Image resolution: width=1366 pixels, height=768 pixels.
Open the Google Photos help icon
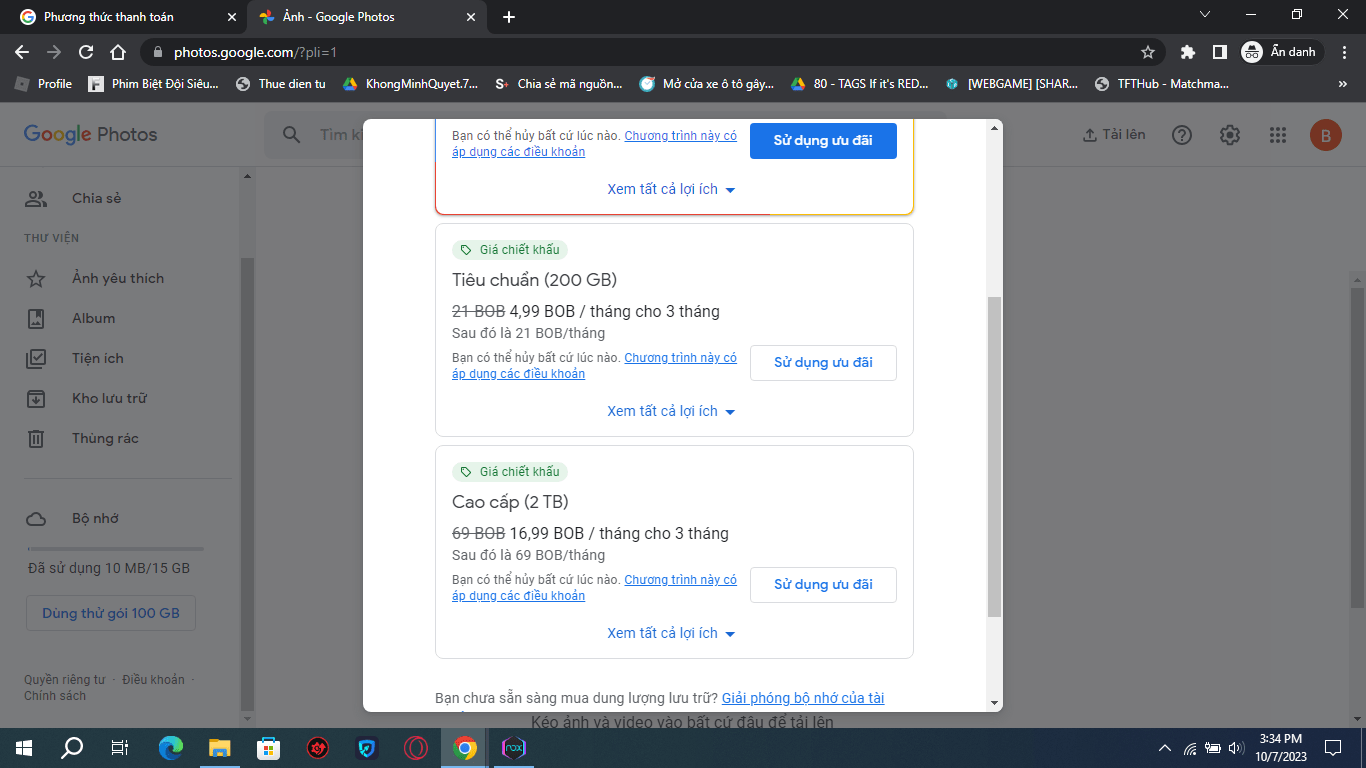coord(1182,135)
